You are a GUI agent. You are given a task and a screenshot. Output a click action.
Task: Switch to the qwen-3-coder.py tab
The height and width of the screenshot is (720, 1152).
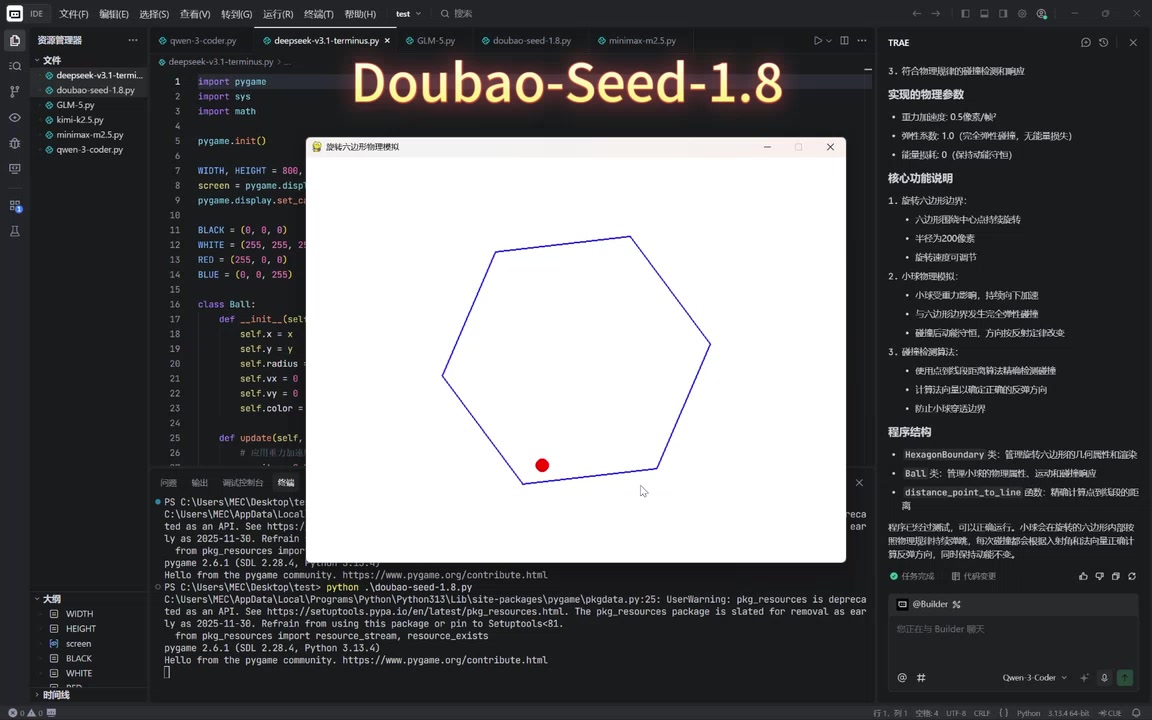pyautogui.click(x=203, y=40)
